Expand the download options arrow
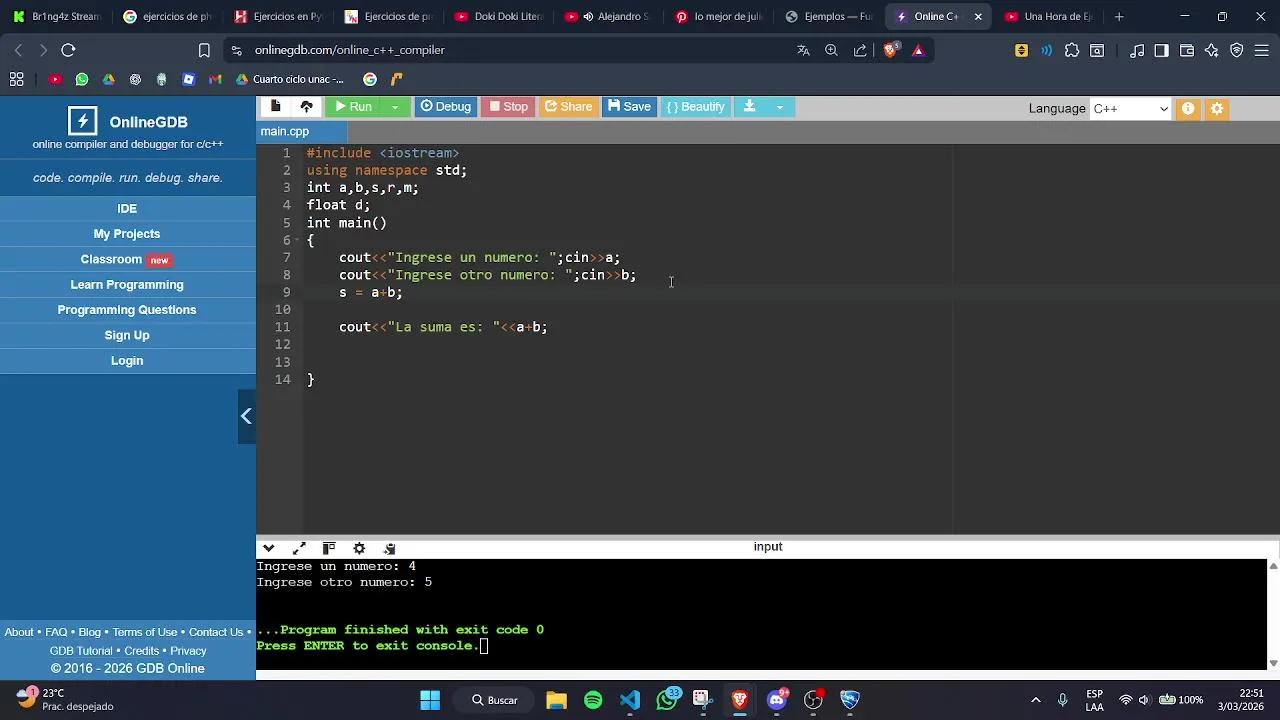Image resolution: width=1280 pixels, height=720 pixels. click(x=779, y=107)
